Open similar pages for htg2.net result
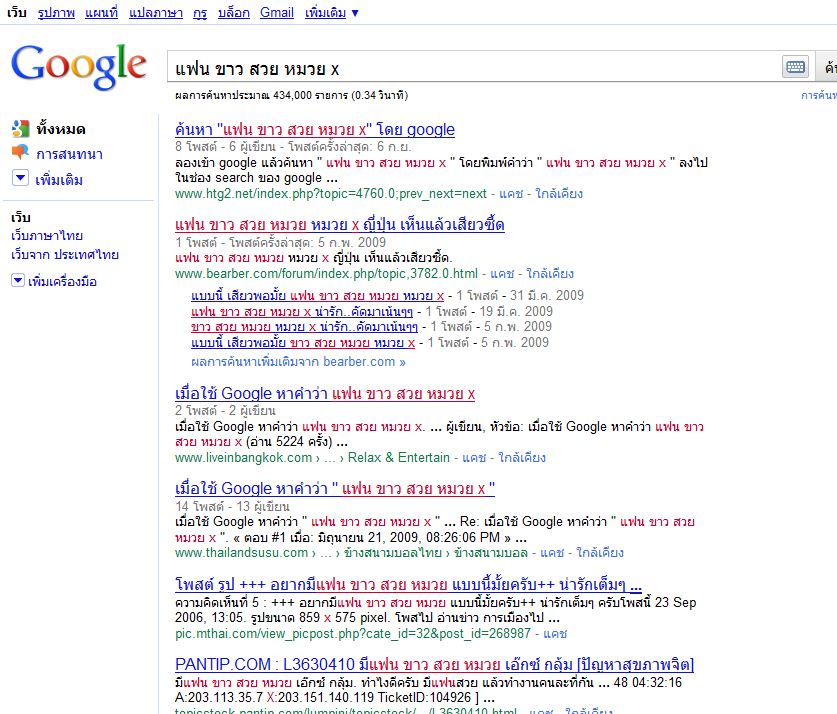 coord(559,194)
